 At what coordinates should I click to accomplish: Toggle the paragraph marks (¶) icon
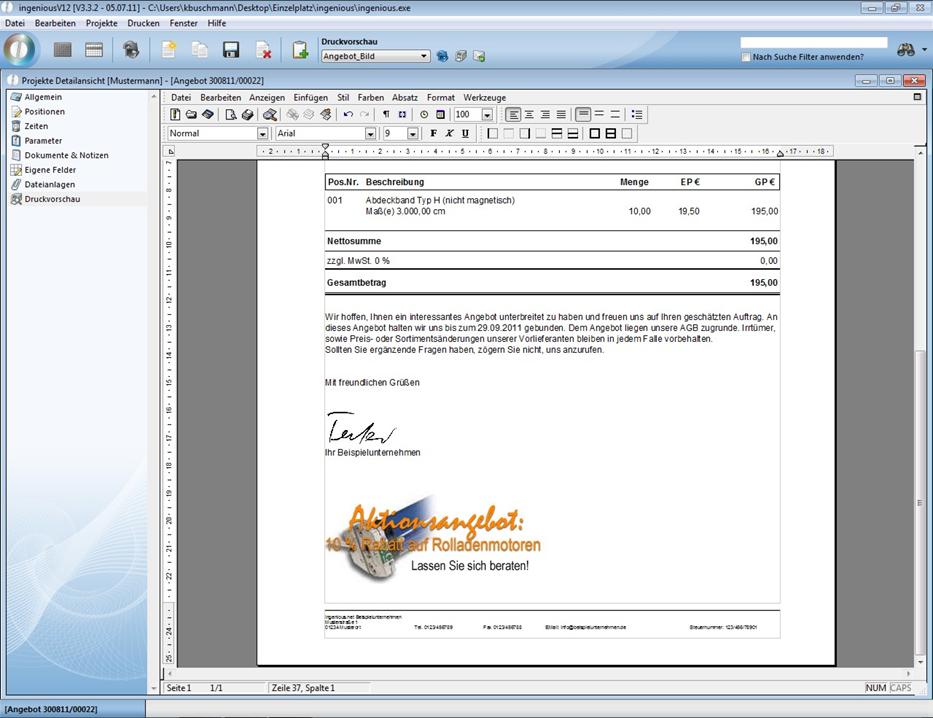click(386, 115)
